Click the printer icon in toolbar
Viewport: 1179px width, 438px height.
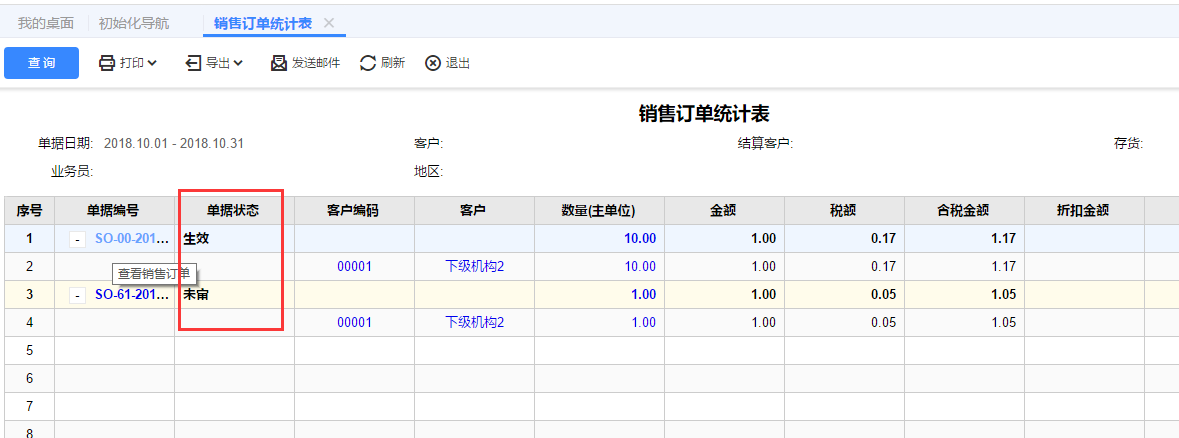click(107, 63)
